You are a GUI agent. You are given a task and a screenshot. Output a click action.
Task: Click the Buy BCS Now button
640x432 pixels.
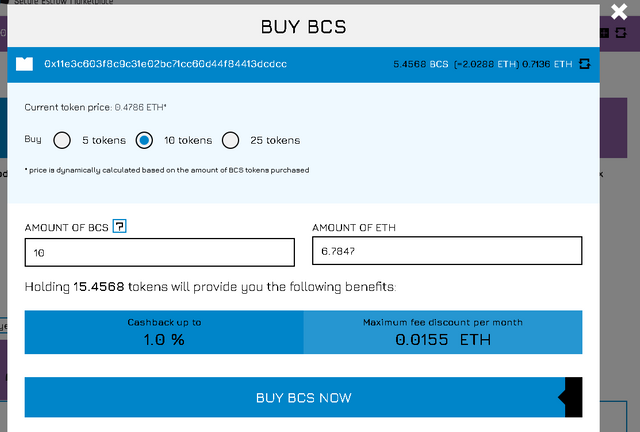[x=303, y=397]
